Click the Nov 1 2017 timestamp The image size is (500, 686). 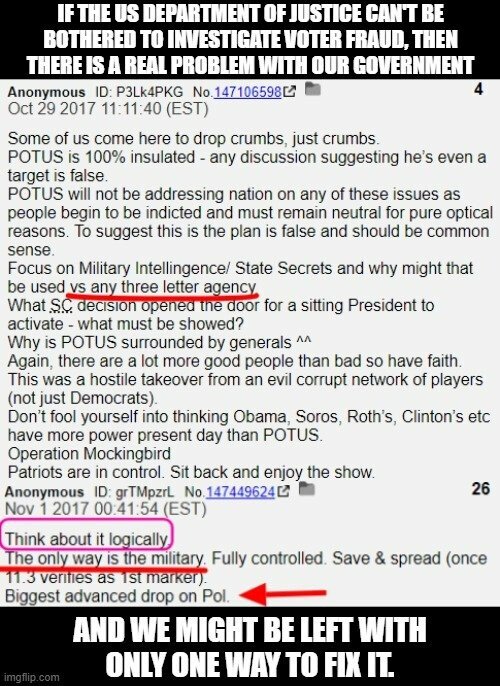tap(105, 509)
